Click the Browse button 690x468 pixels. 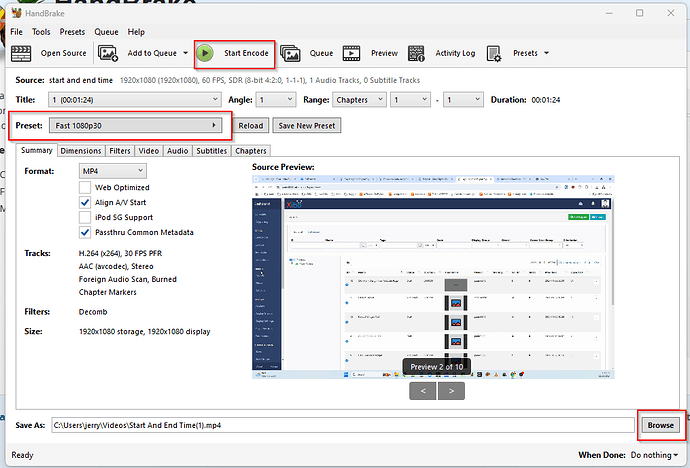pos(659,425)
